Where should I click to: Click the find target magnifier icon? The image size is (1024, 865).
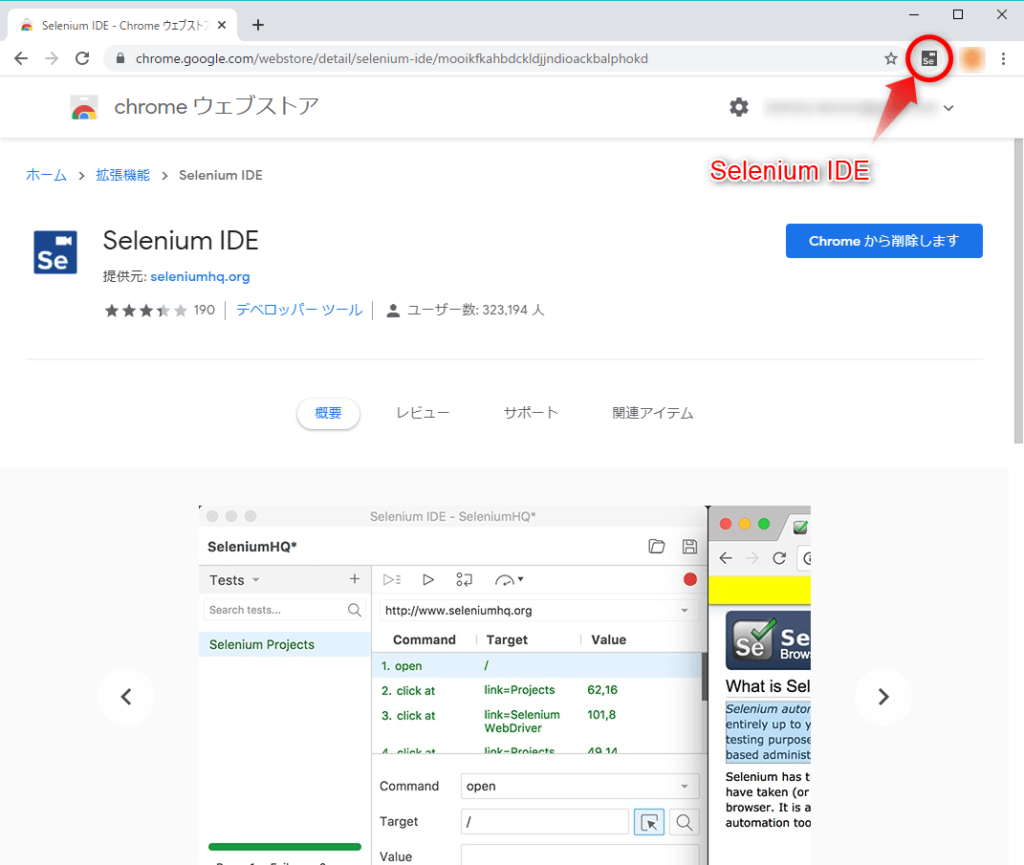pos(684,822)
